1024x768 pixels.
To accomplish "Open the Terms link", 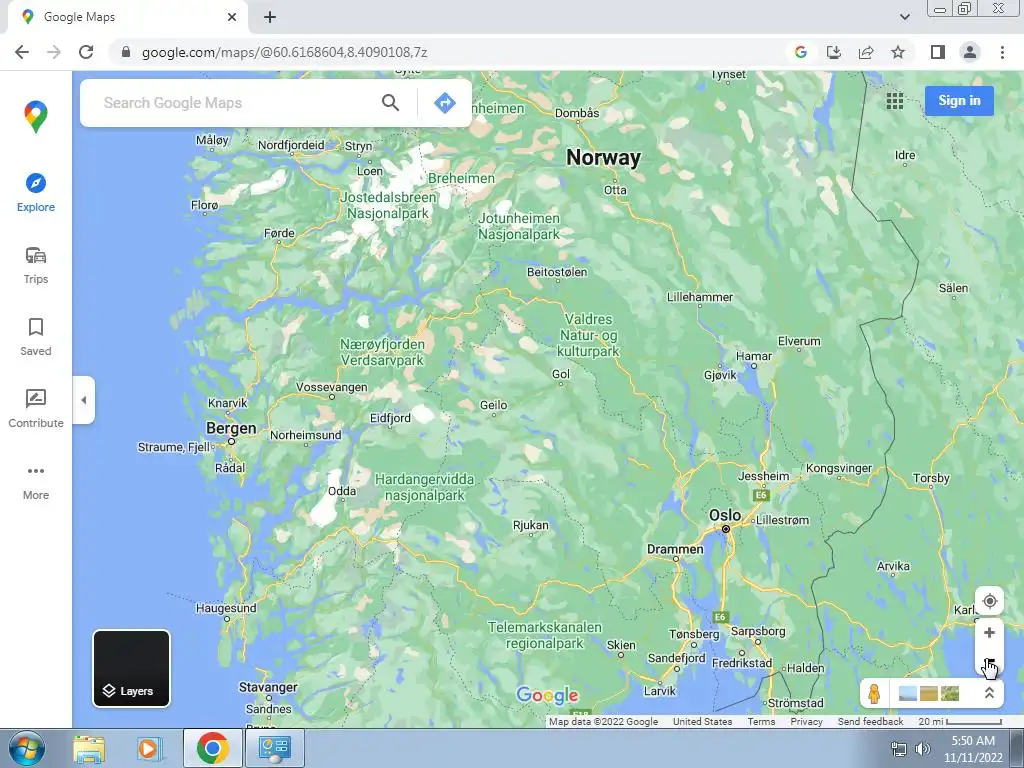I will pyautogui.click(x=761, y=722).
